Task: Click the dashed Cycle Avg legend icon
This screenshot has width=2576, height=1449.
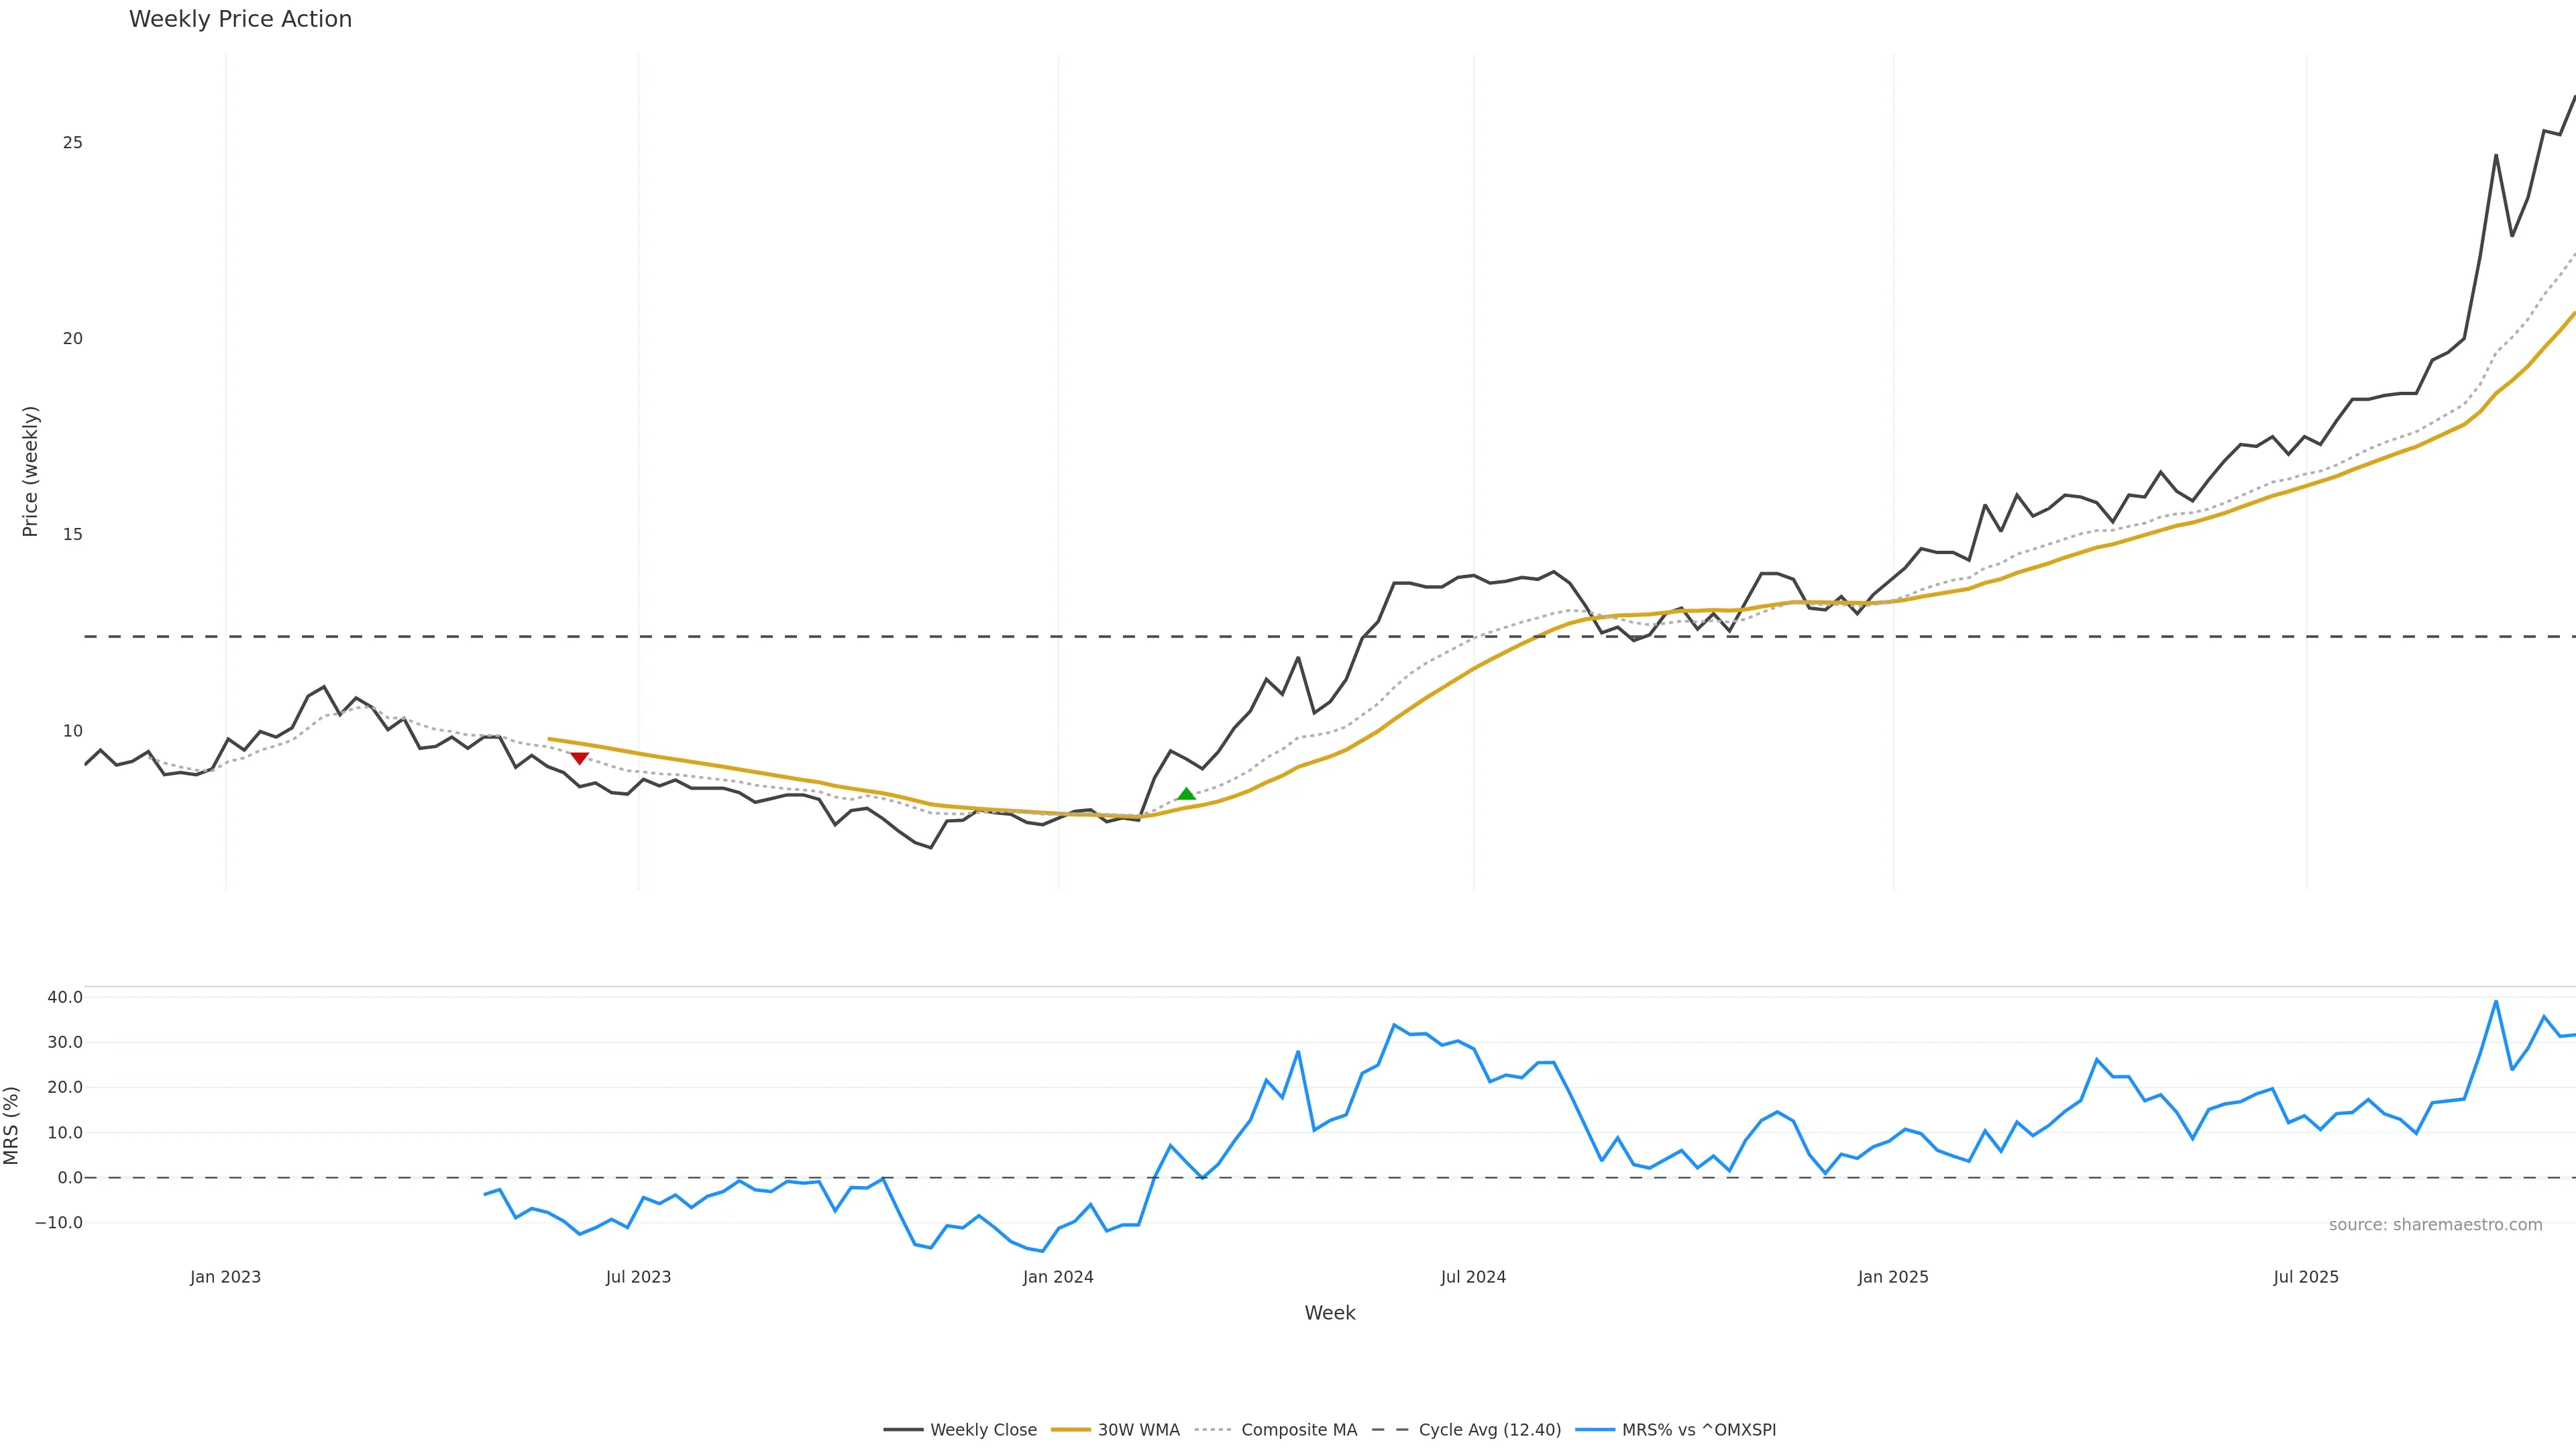Action: (1390, 1430)
